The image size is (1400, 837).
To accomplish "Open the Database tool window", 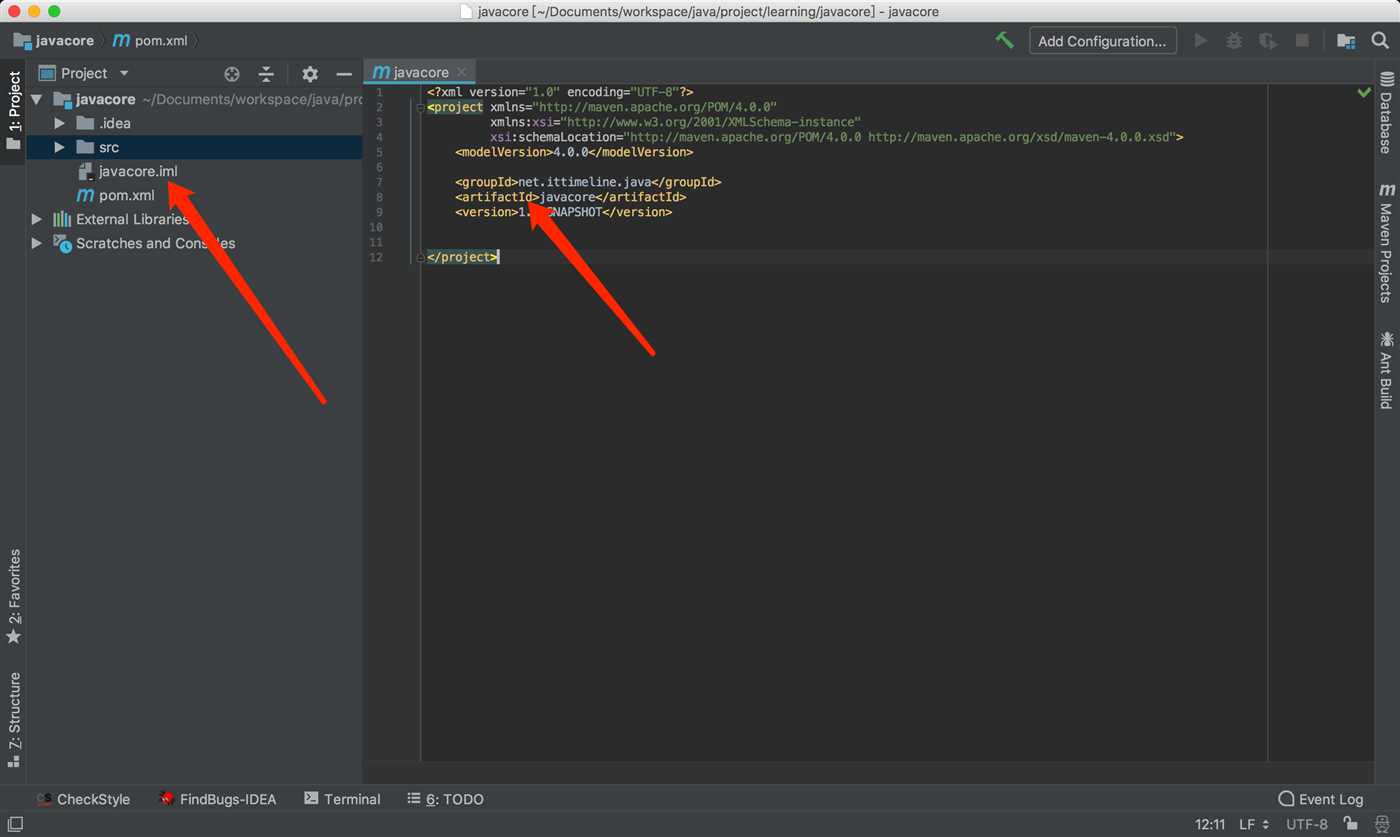I will [x=1387, y=112].
